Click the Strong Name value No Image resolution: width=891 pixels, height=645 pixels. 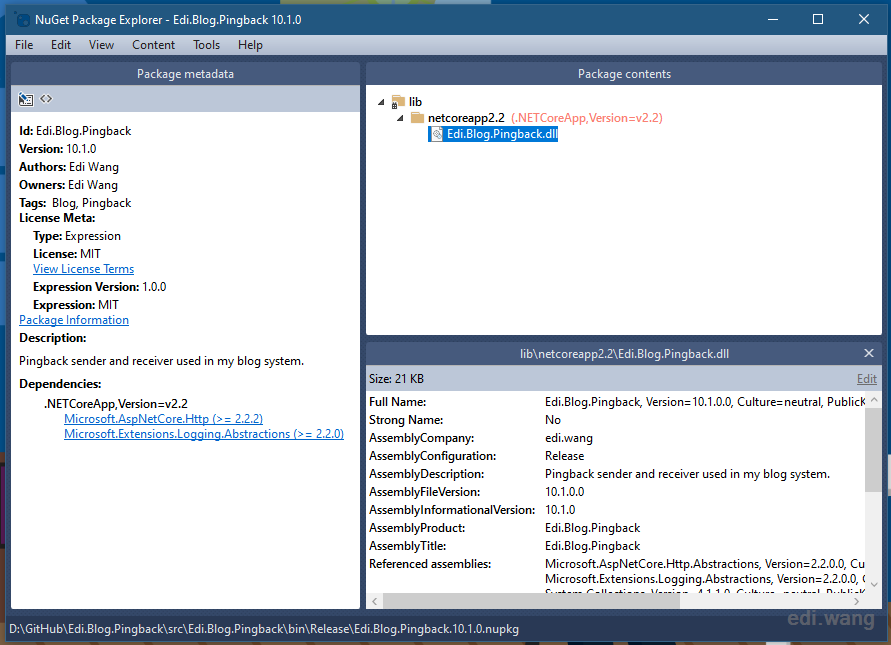(x=553, y=420)
